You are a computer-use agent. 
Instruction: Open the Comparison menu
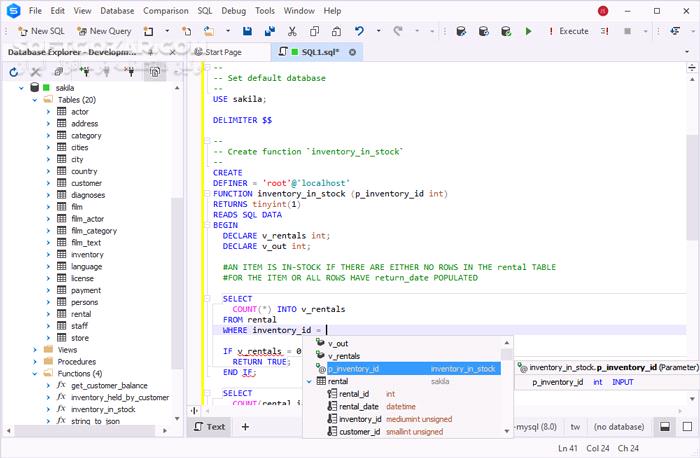(x=166, y=11)
